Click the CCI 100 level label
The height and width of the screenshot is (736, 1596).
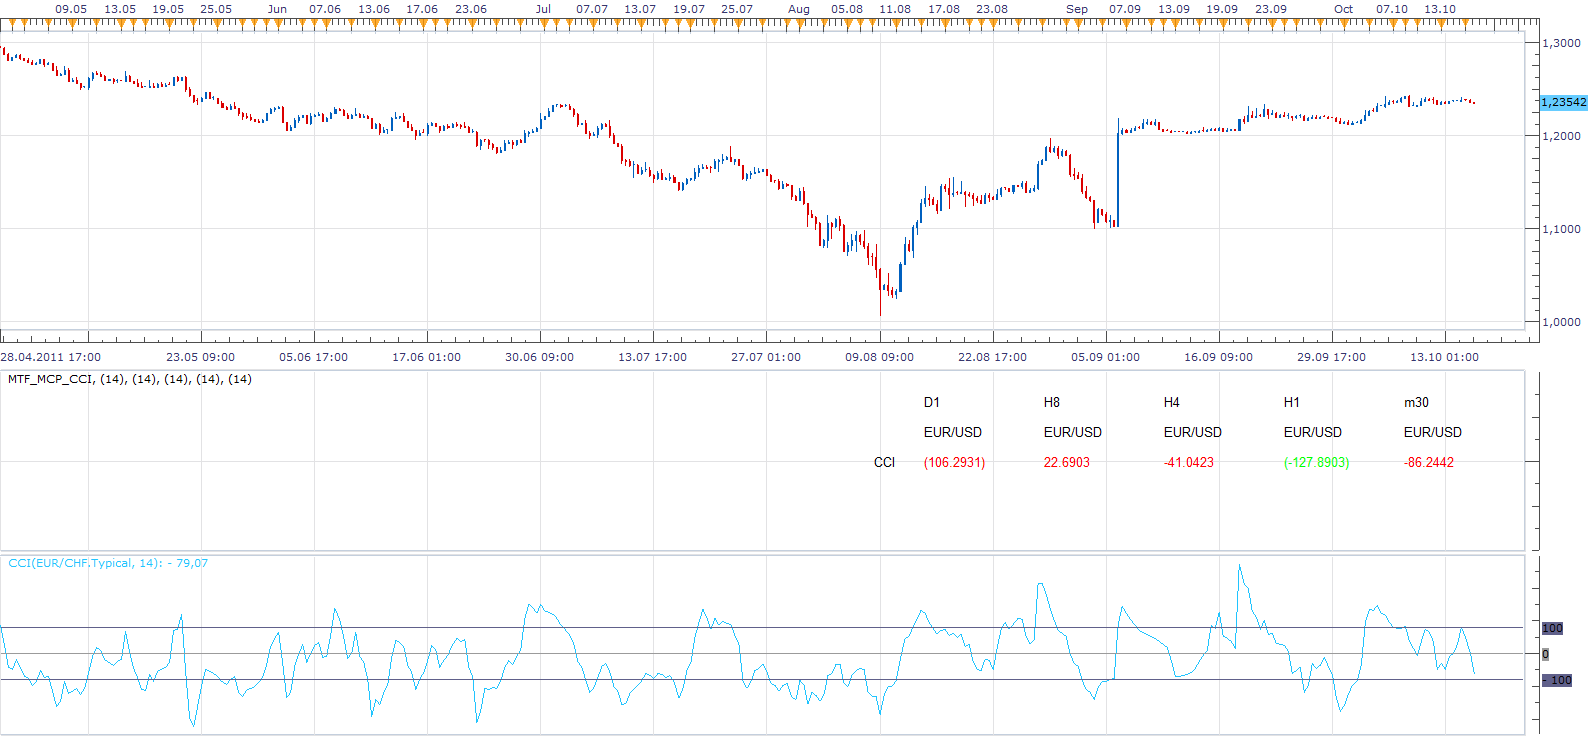(x=1552, y=628)
